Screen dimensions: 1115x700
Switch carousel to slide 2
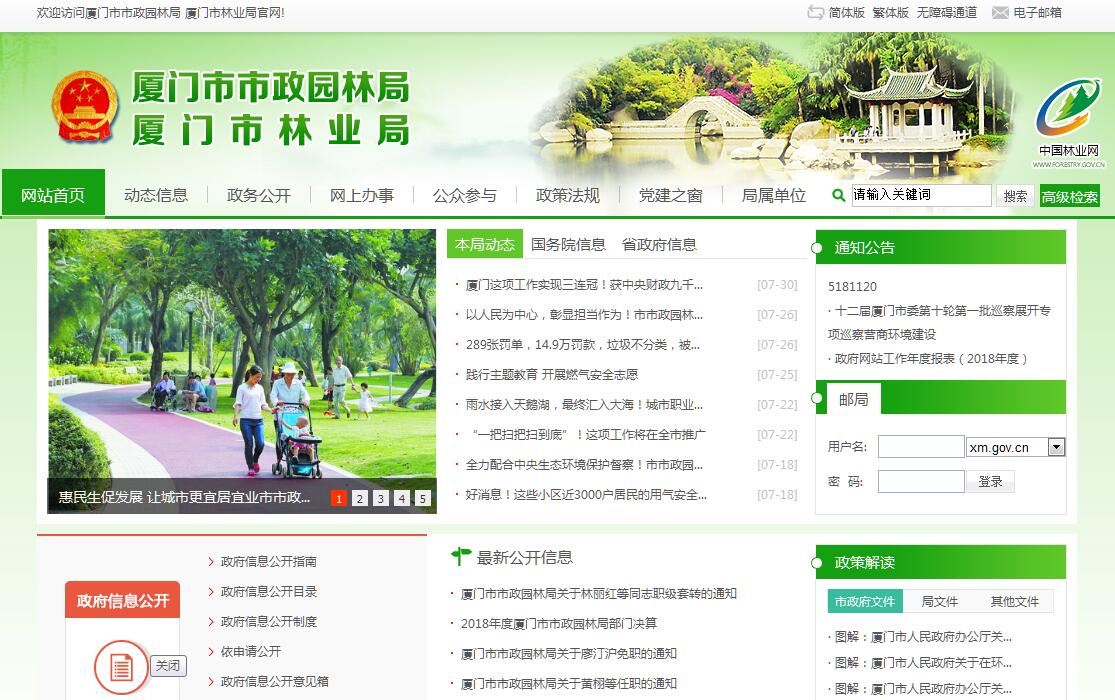(x=360, y=498)
